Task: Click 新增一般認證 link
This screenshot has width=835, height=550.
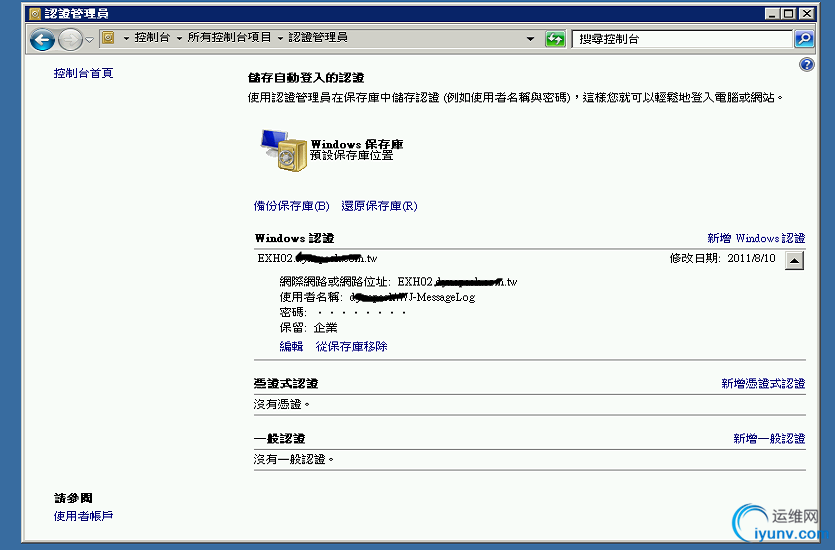Action: [x=769, y=439]
